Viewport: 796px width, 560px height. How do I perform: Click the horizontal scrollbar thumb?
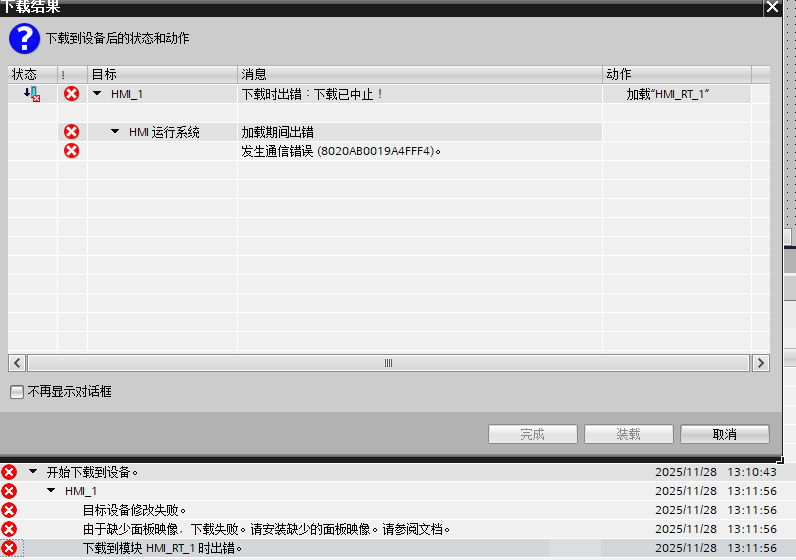click(388, 363)
